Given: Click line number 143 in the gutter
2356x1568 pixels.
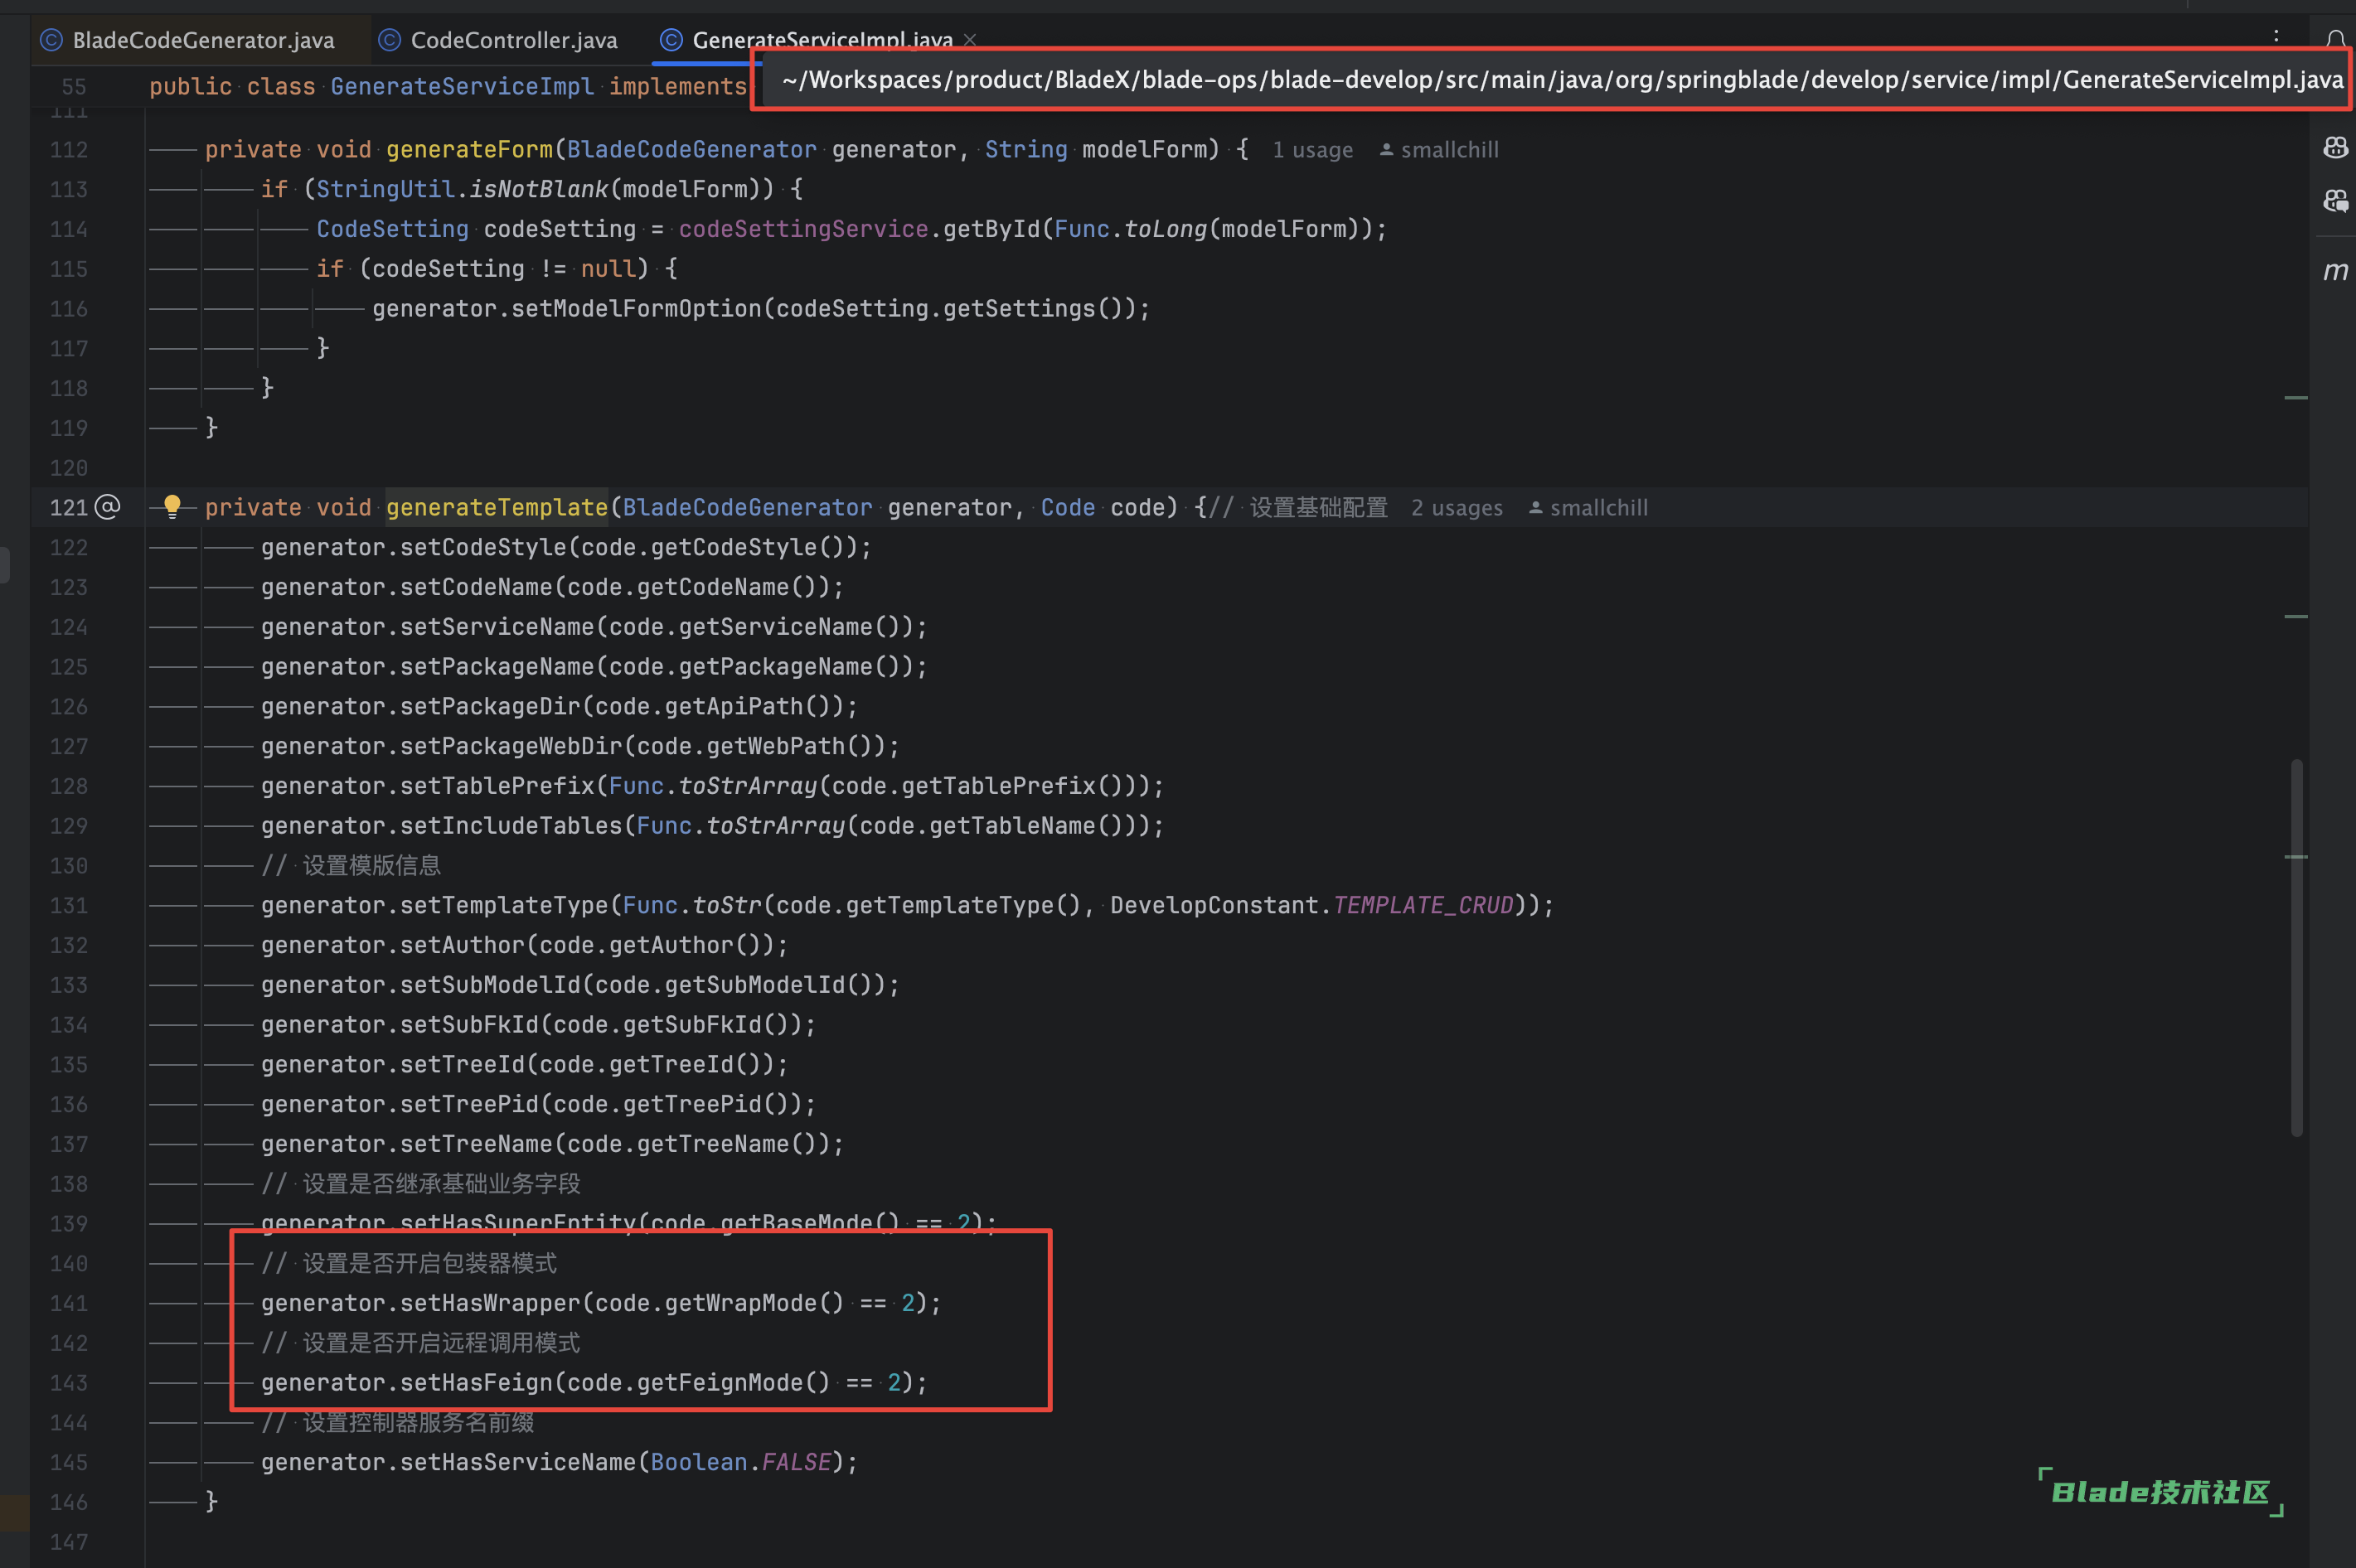Looking at the screenshot, I should tap(69, 1383).
